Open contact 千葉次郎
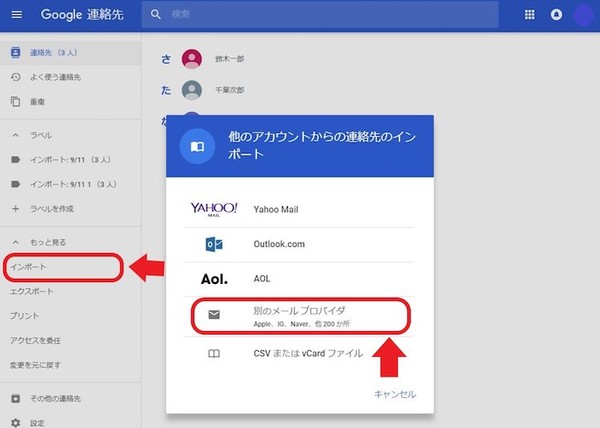Viewport: 600px width, 428px height. click(x=230, y=90)
